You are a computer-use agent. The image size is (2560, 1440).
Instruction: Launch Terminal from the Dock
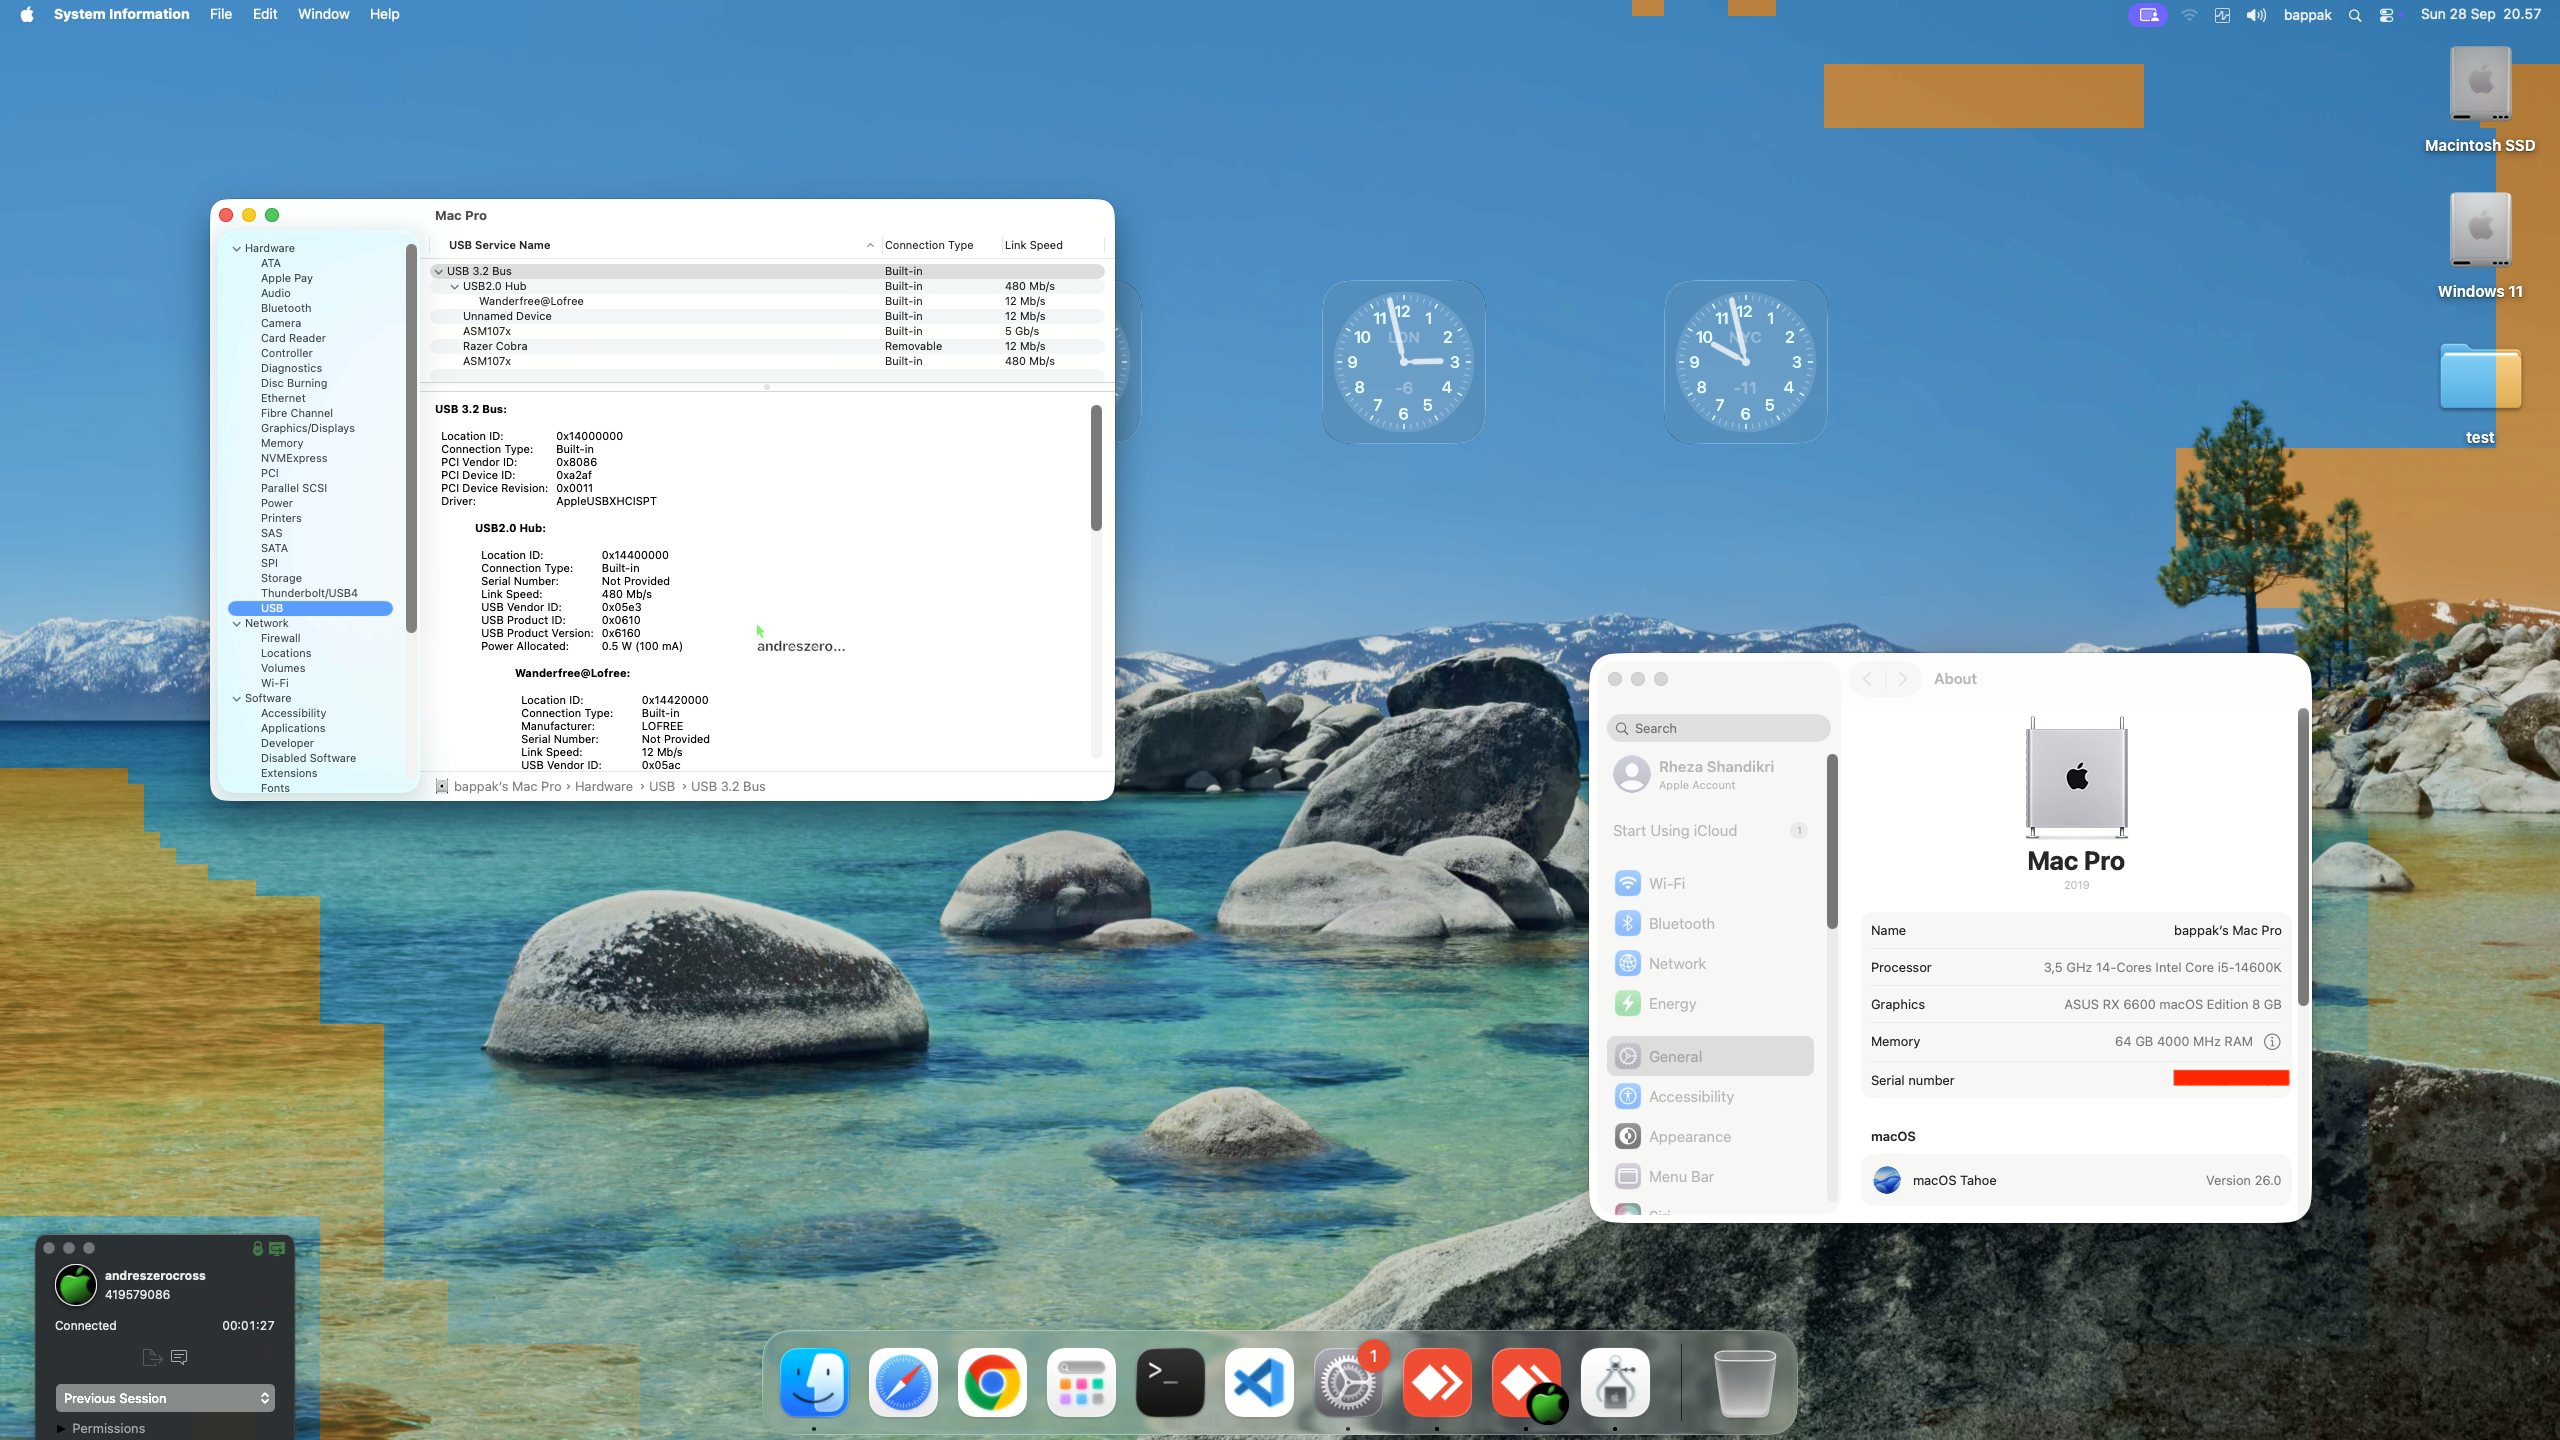click(1169, 1383)
